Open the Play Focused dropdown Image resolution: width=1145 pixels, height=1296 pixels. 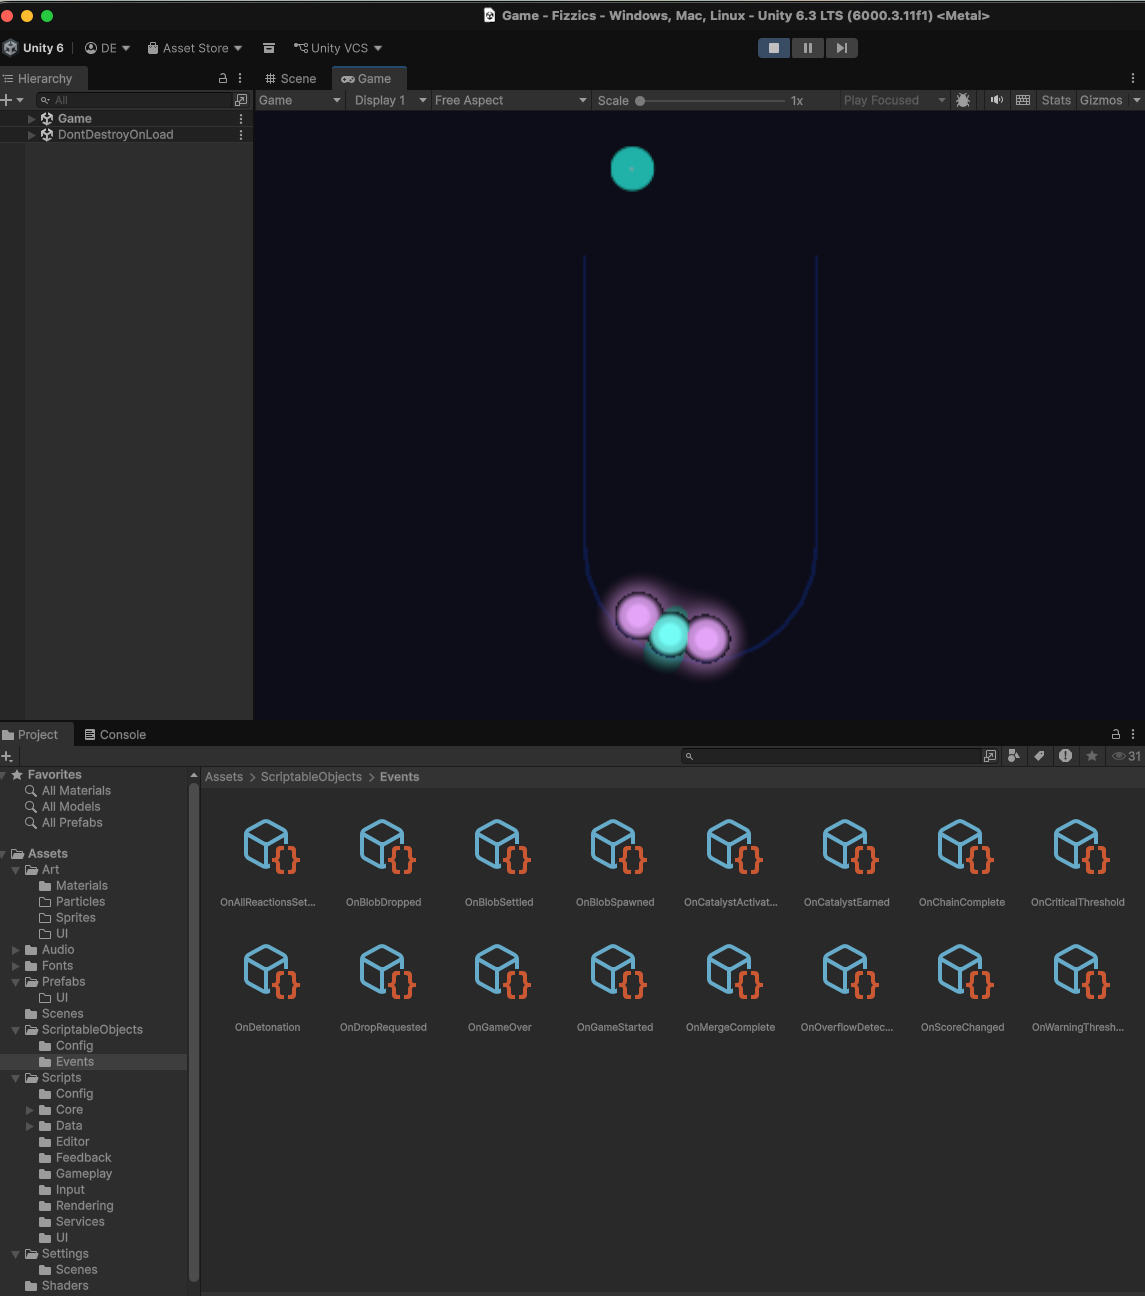[x=893, y=100]
